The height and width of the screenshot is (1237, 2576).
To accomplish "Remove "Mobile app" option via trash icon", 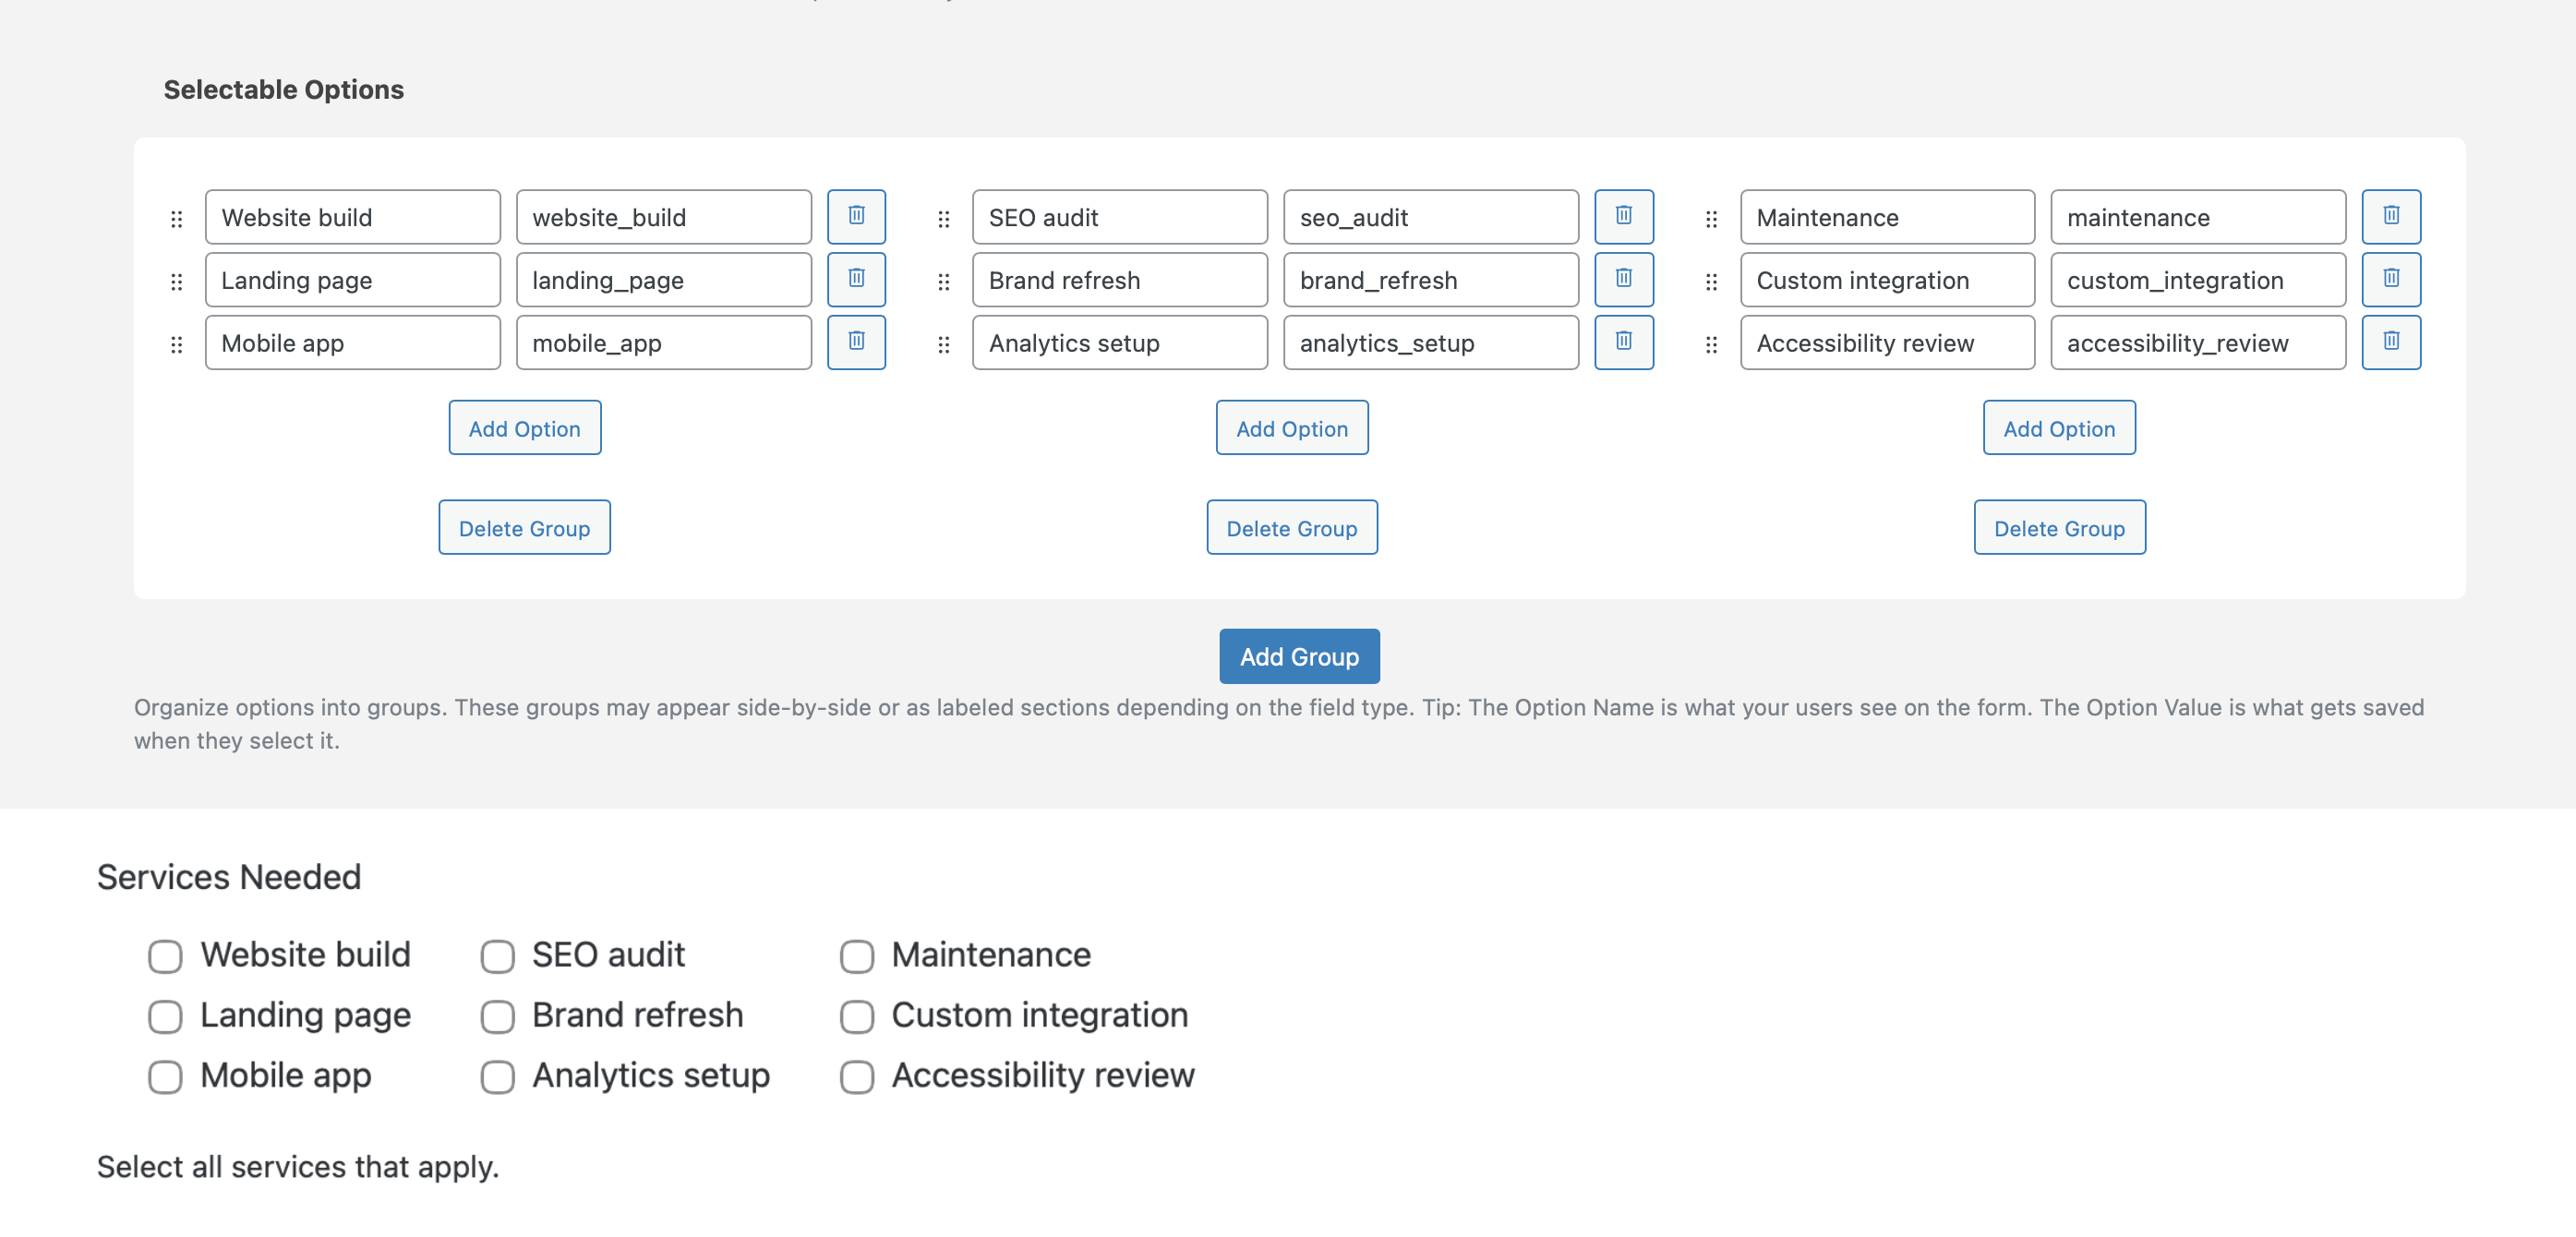I will pyautogui.click(x=856, y=342).
